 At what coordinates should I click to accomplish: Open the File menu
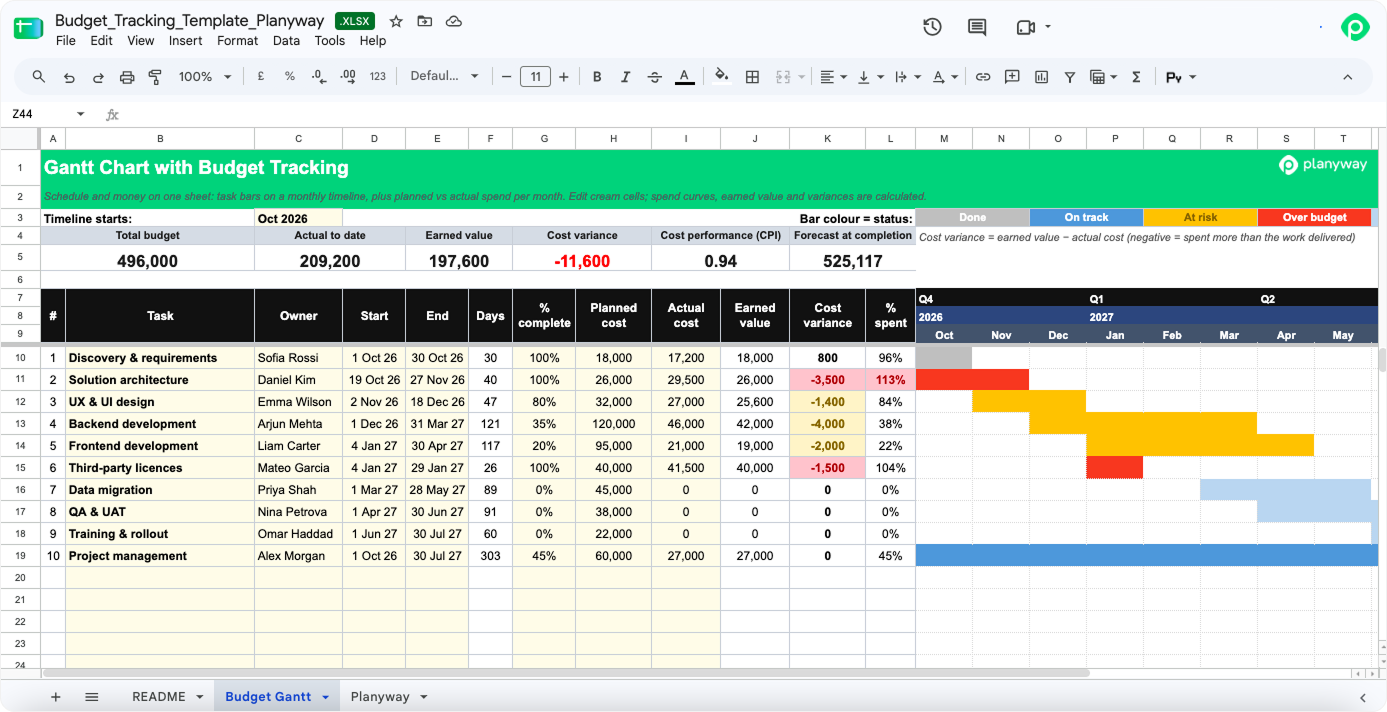tap(66, 41)
